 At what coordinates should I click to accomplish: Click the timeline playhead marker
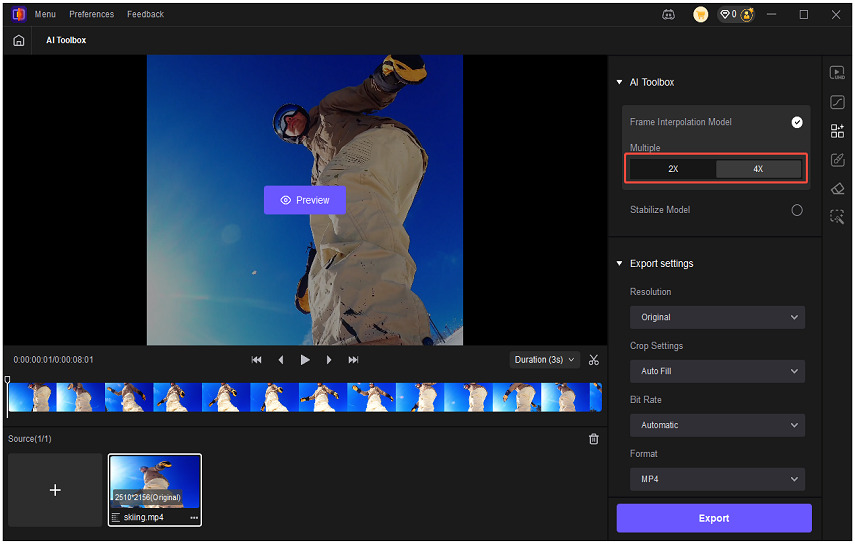click(x=8, y=380)
